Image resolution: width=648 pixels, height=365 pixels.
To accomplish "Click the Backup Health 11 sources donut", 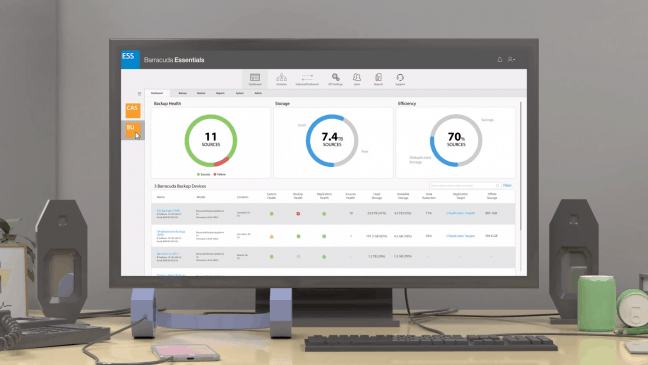I will [211, 141].
